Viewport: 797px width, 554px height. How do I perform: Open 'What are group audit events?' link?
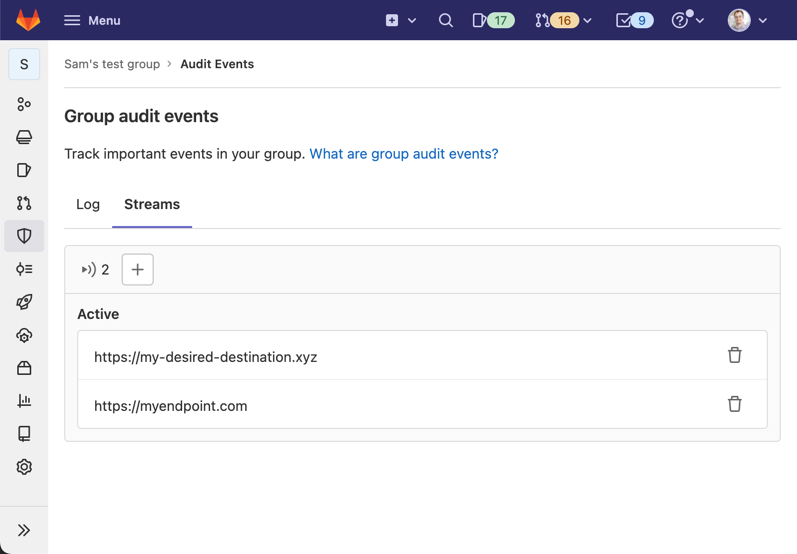coord(404,153)
